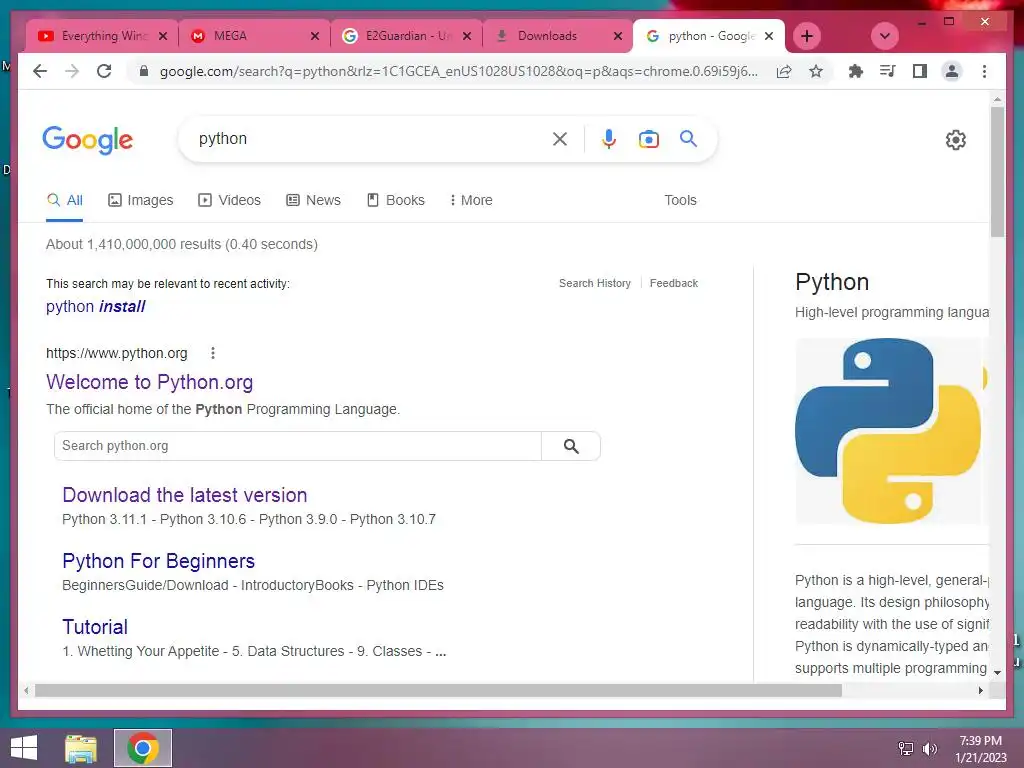This screenshot has width=1024, height=768.
Task: Click the forward navigation arrow
Action: pyautogui.click(x=72, y=71)
